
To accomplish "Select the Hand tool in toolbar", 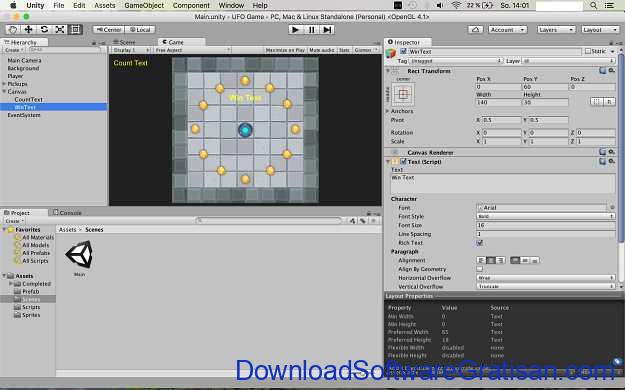I will coord(13,30).
